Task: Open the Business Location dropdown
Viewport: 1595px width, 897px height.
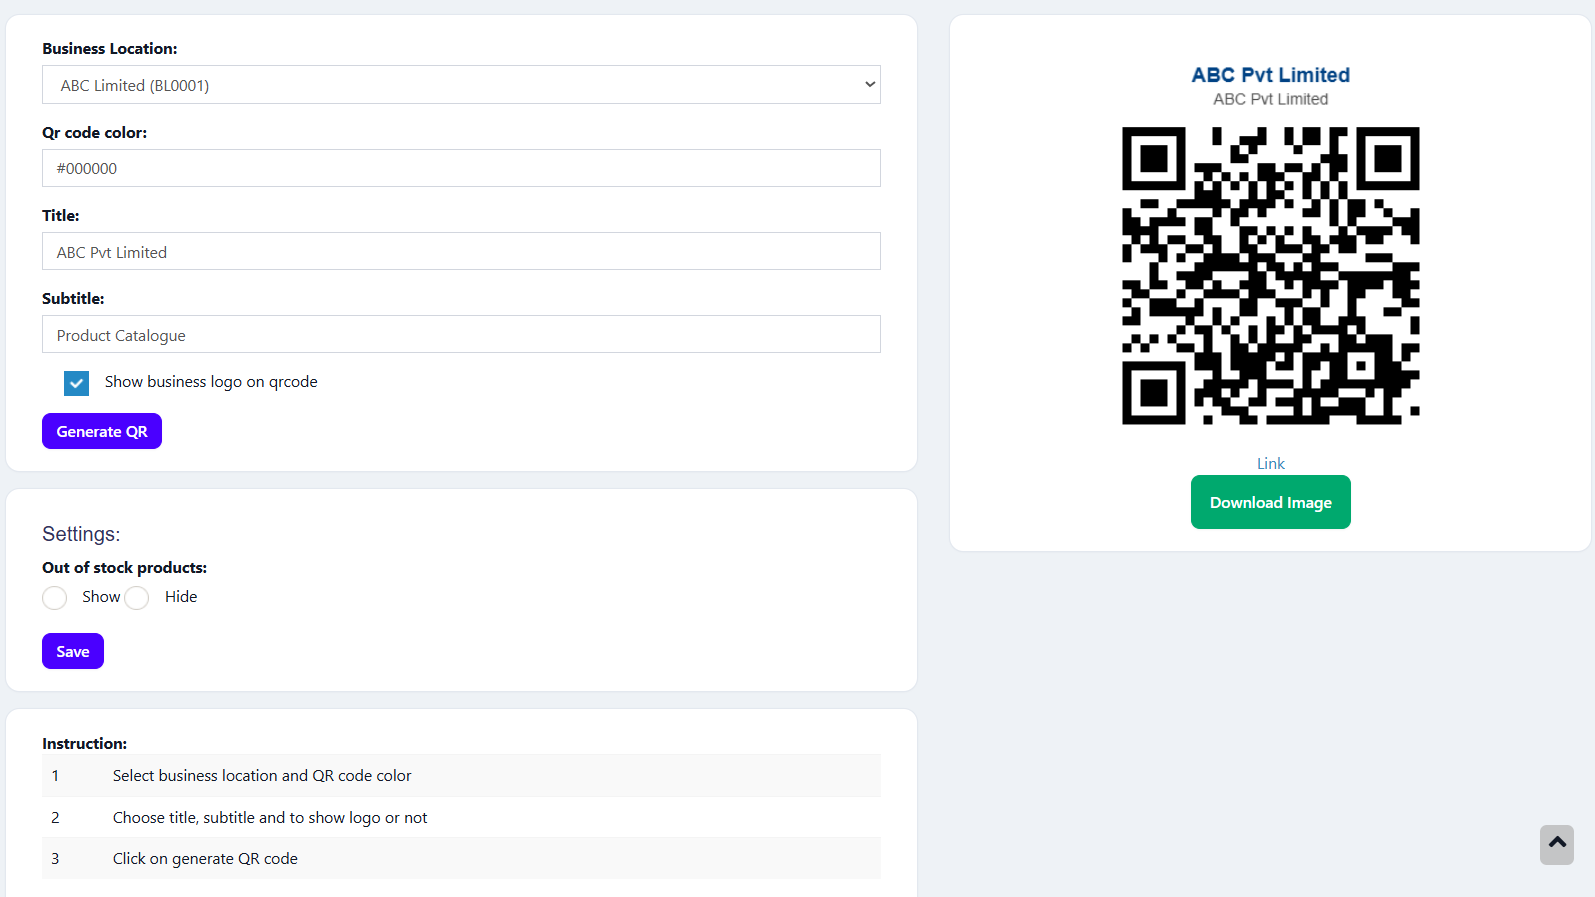Action: pyautogui.click(x=460, y=85)
